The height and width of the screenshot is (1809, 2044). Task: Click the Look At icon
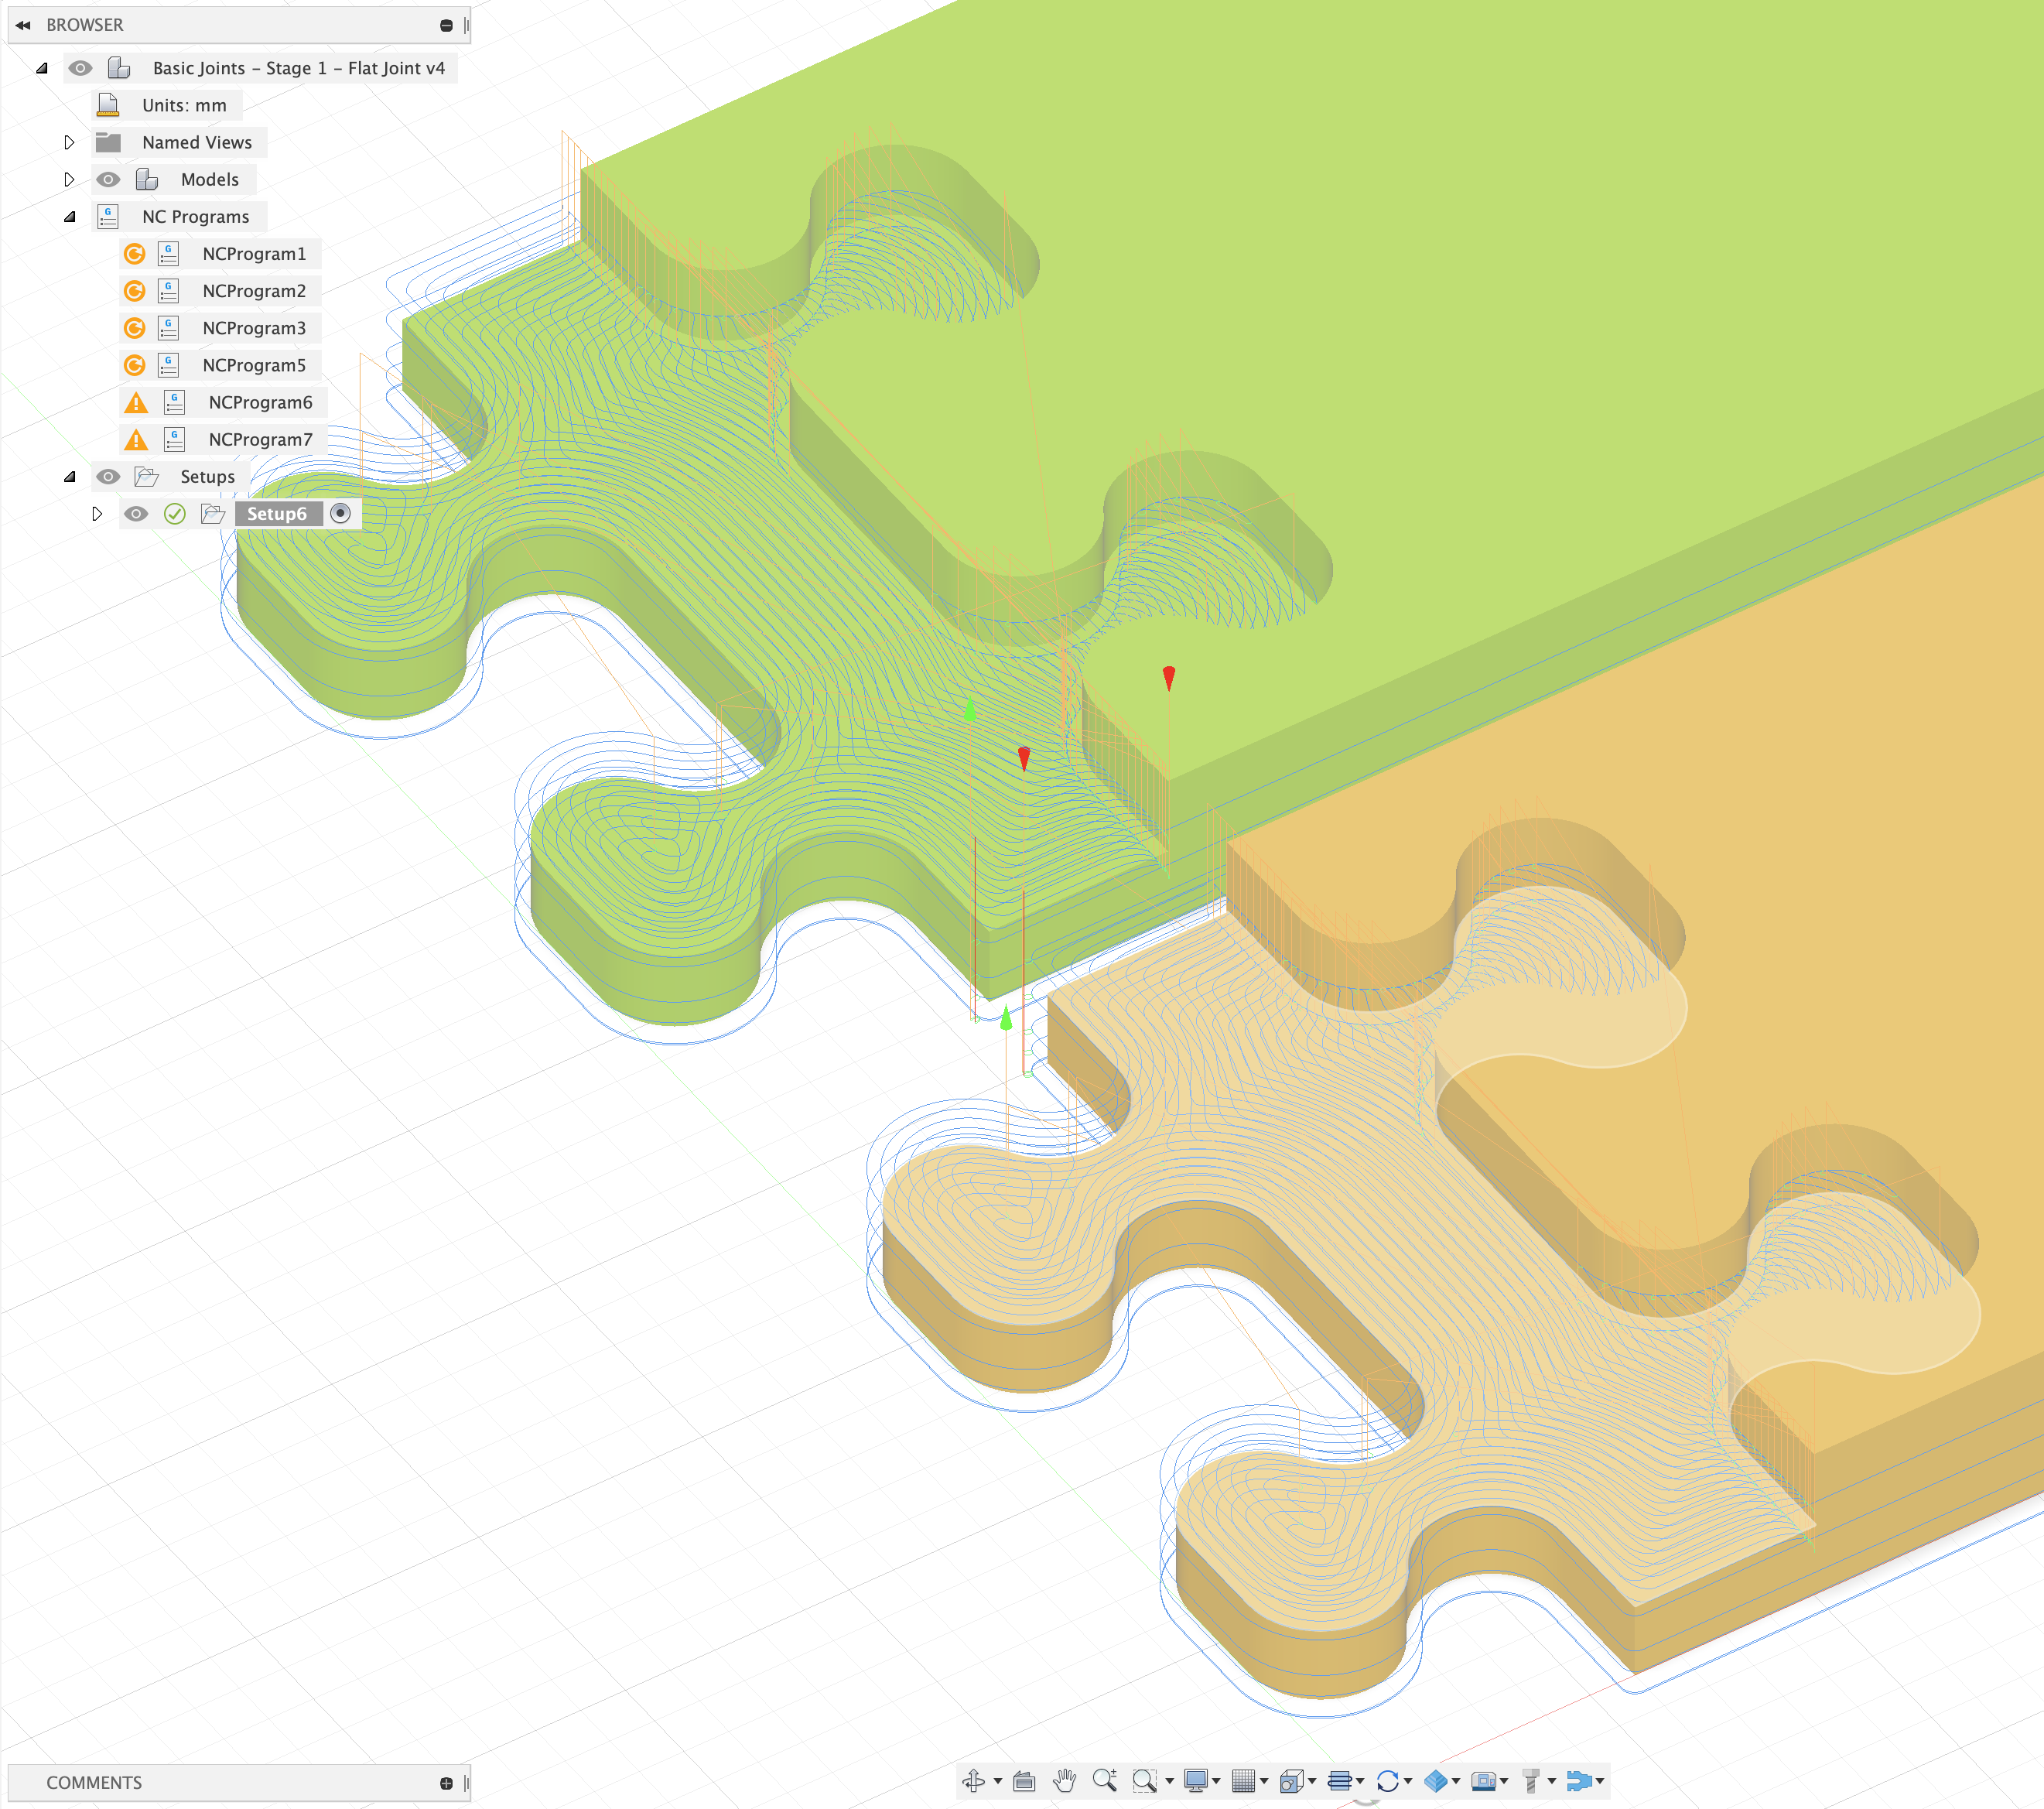pyautogui.click(x=1024, y=1781)
